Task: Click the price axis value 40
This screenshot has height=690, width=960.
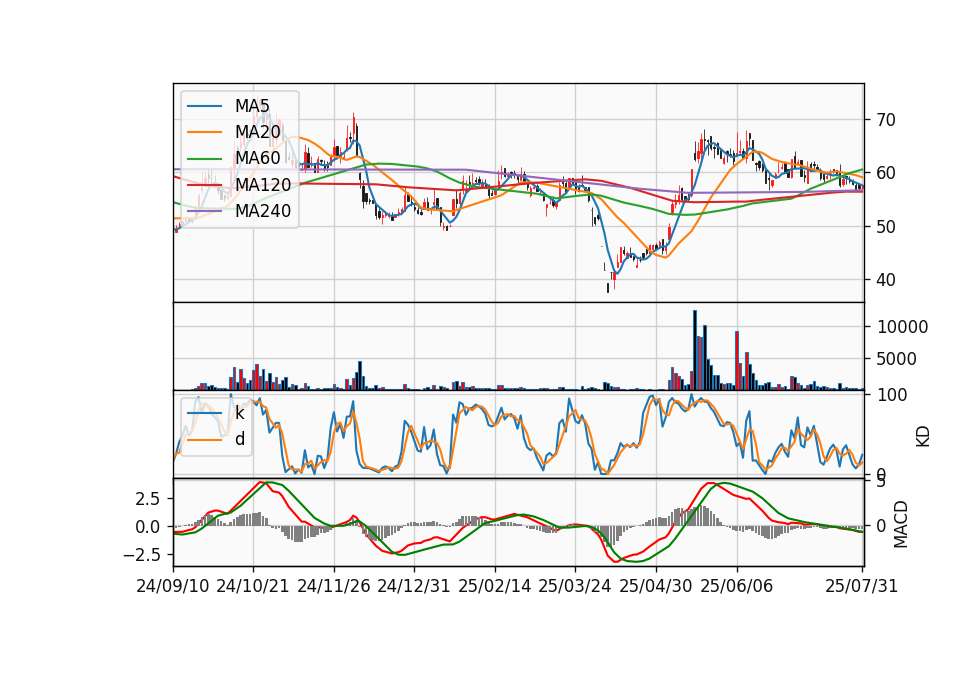Action: 886,280
